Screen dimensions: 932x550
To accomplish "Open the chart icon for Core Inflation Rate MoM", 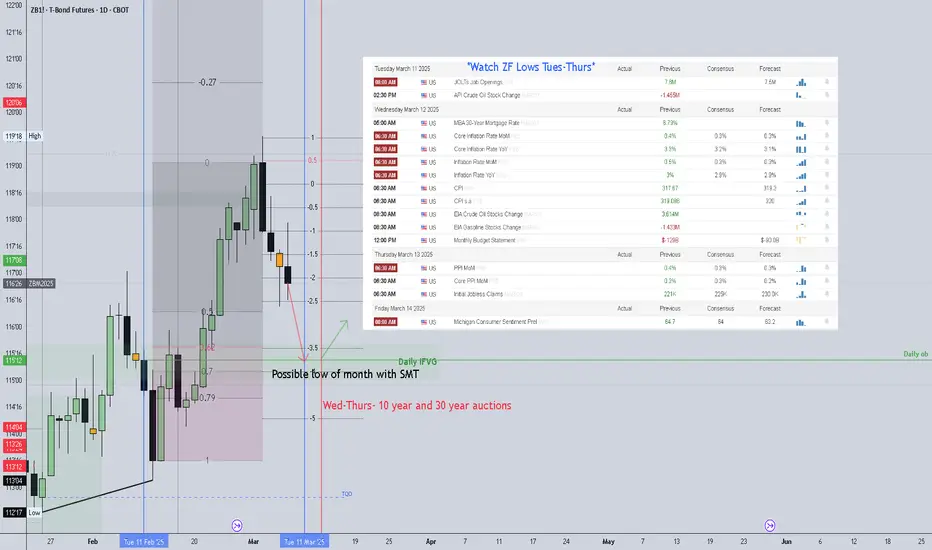I will point(801,136).
